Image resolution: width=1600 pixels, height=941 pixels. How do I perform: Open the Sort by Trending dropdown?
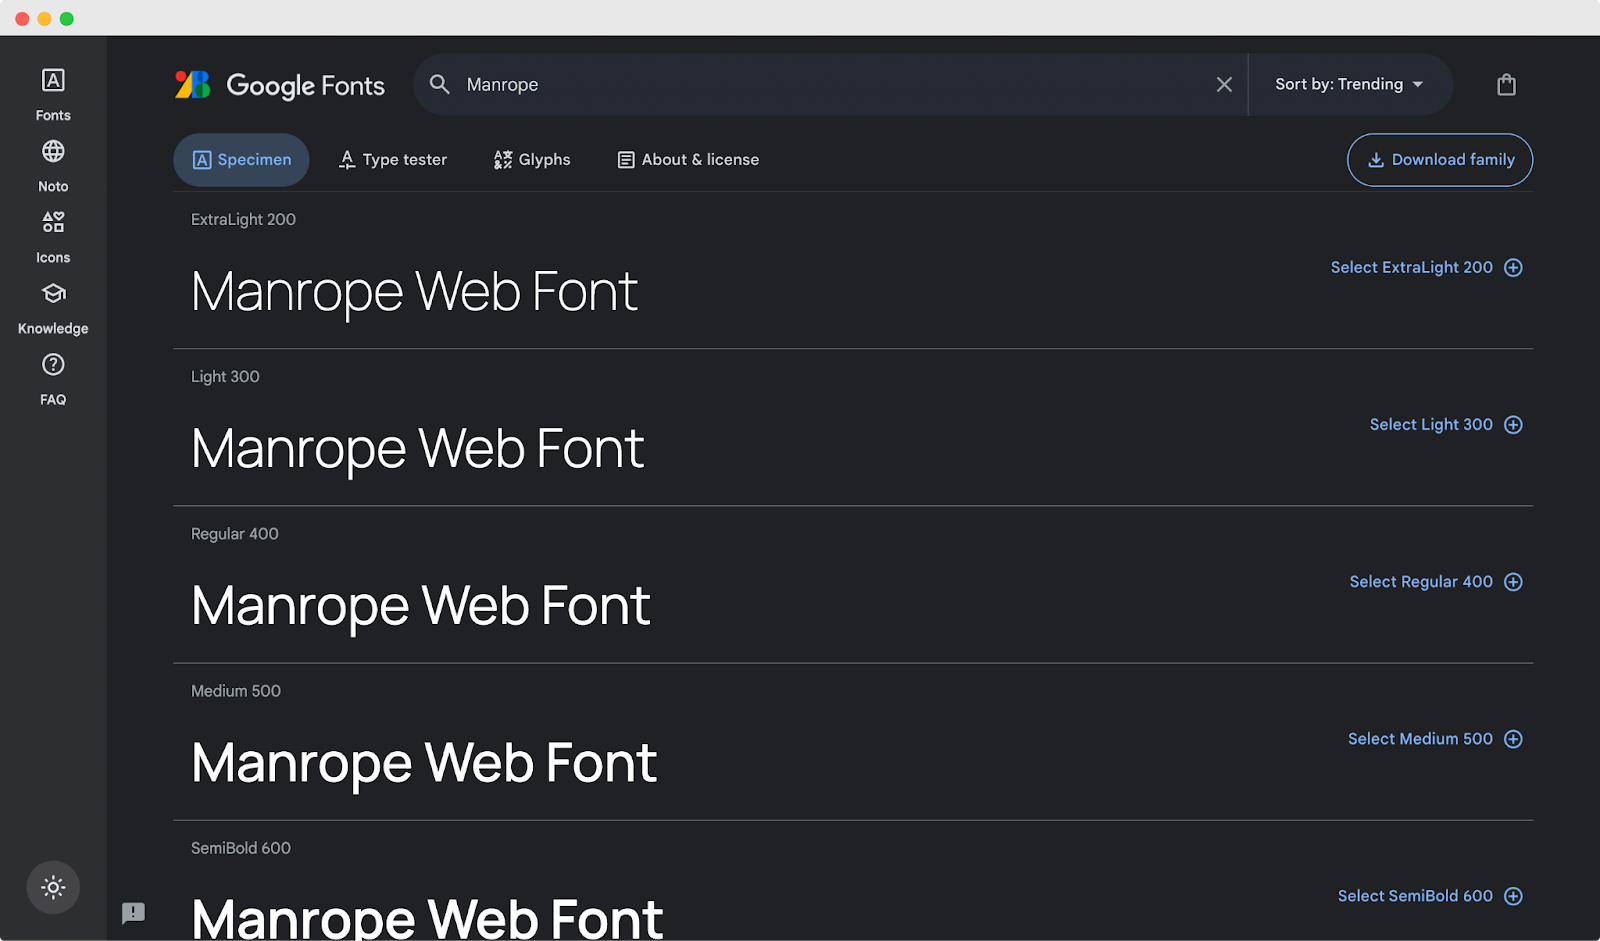point(1348,84)
